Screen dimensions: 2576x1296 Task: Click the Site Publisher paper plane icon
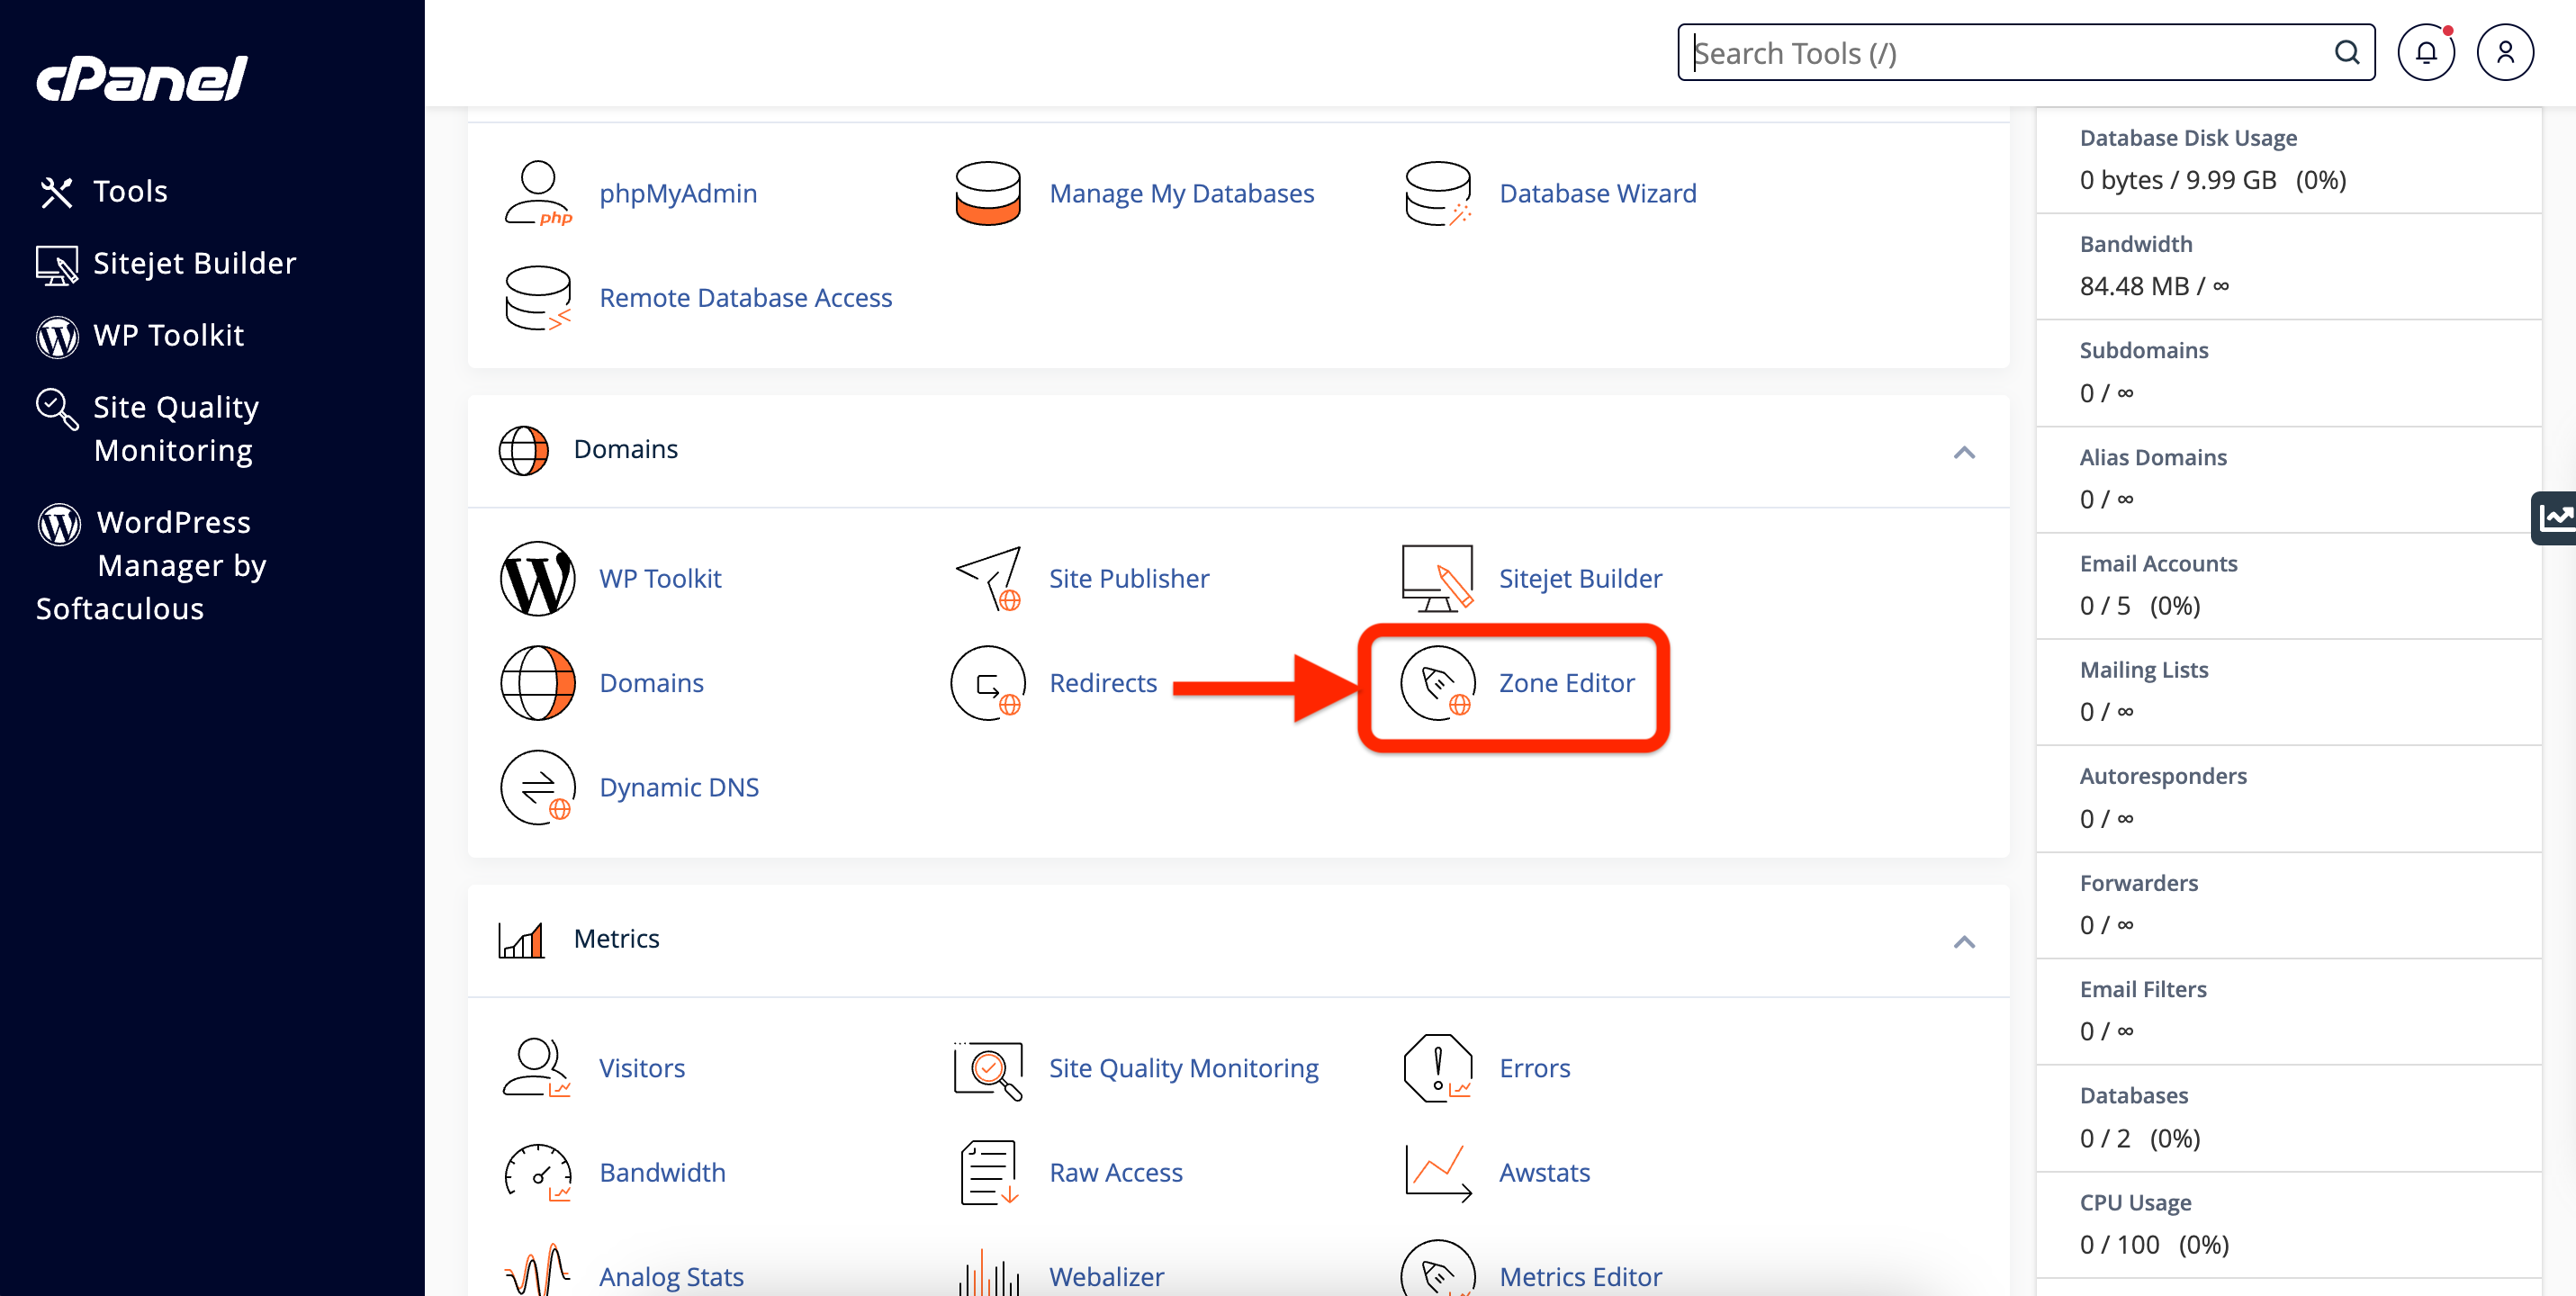(x=987, y=579)
